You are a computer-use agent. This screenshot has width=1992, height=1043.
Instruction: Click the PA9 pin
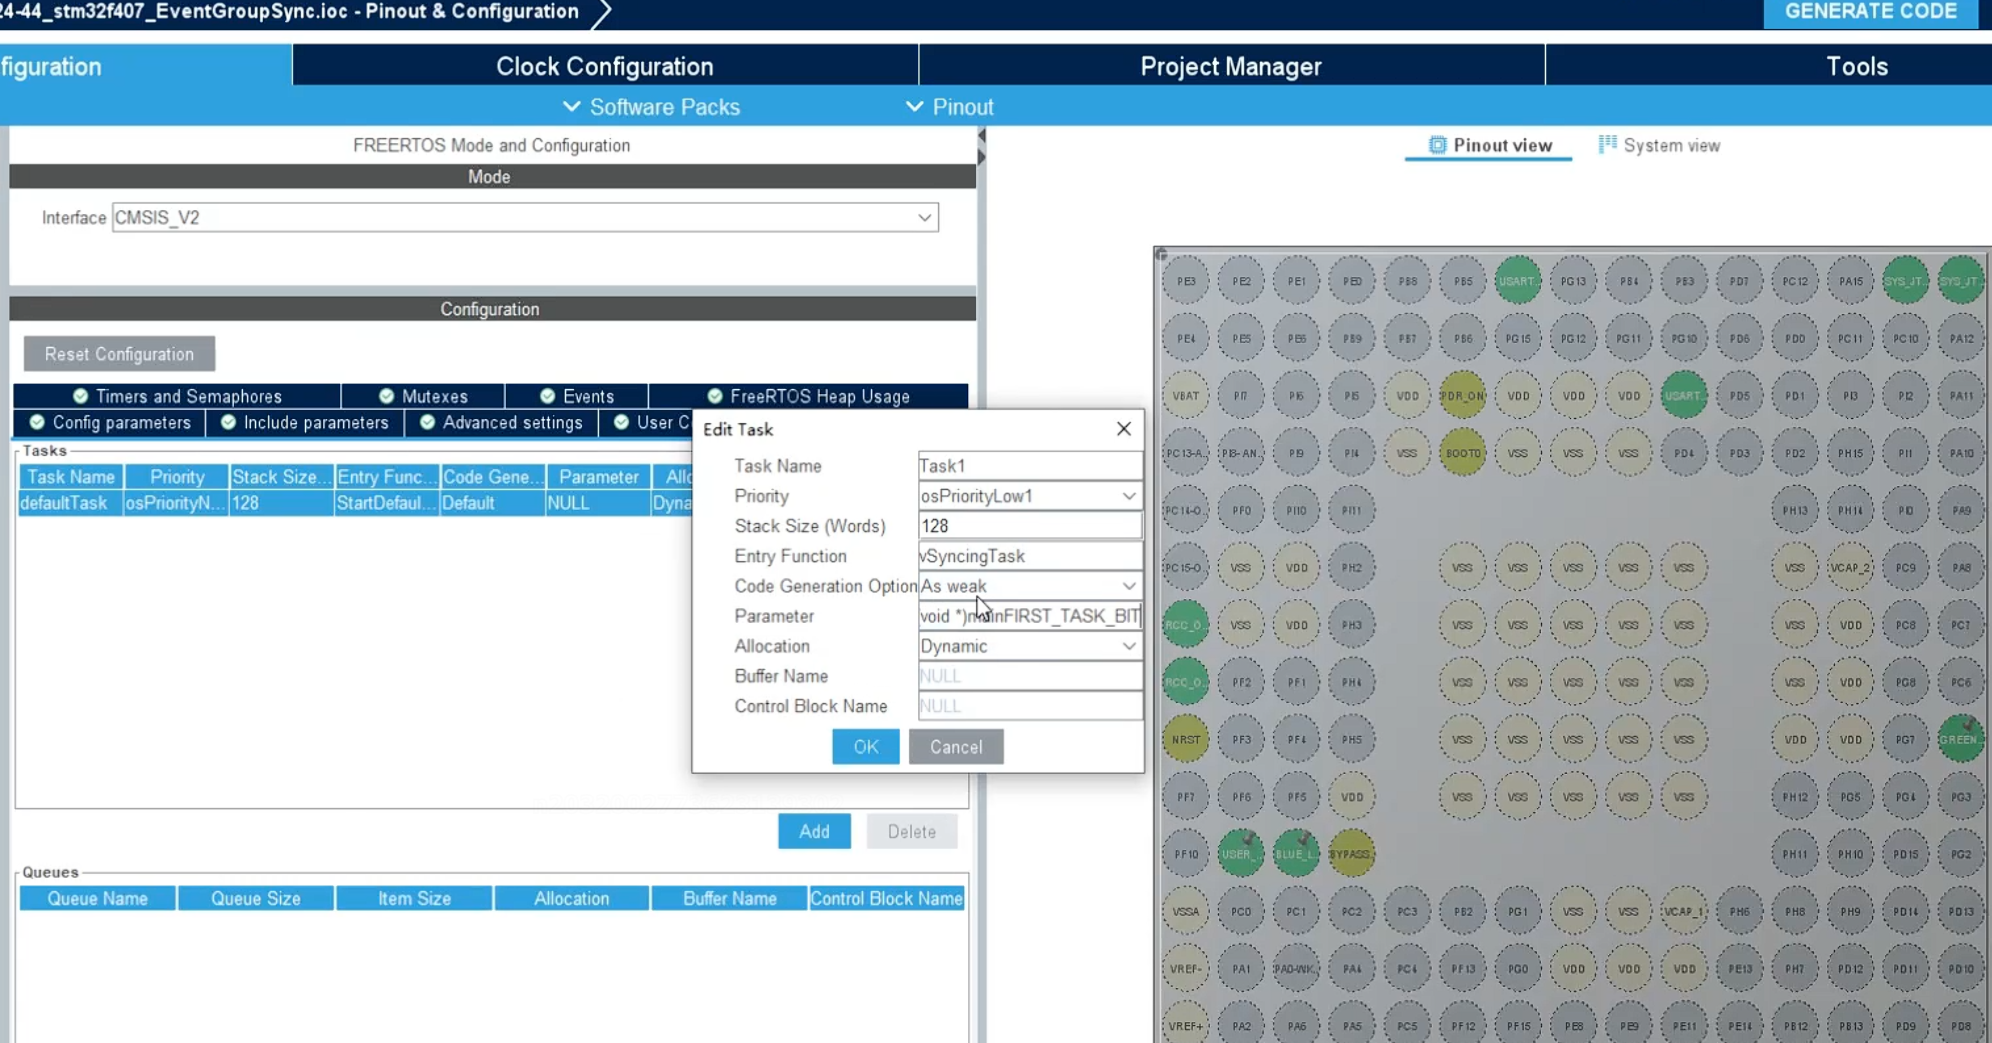coord(1960,511)
